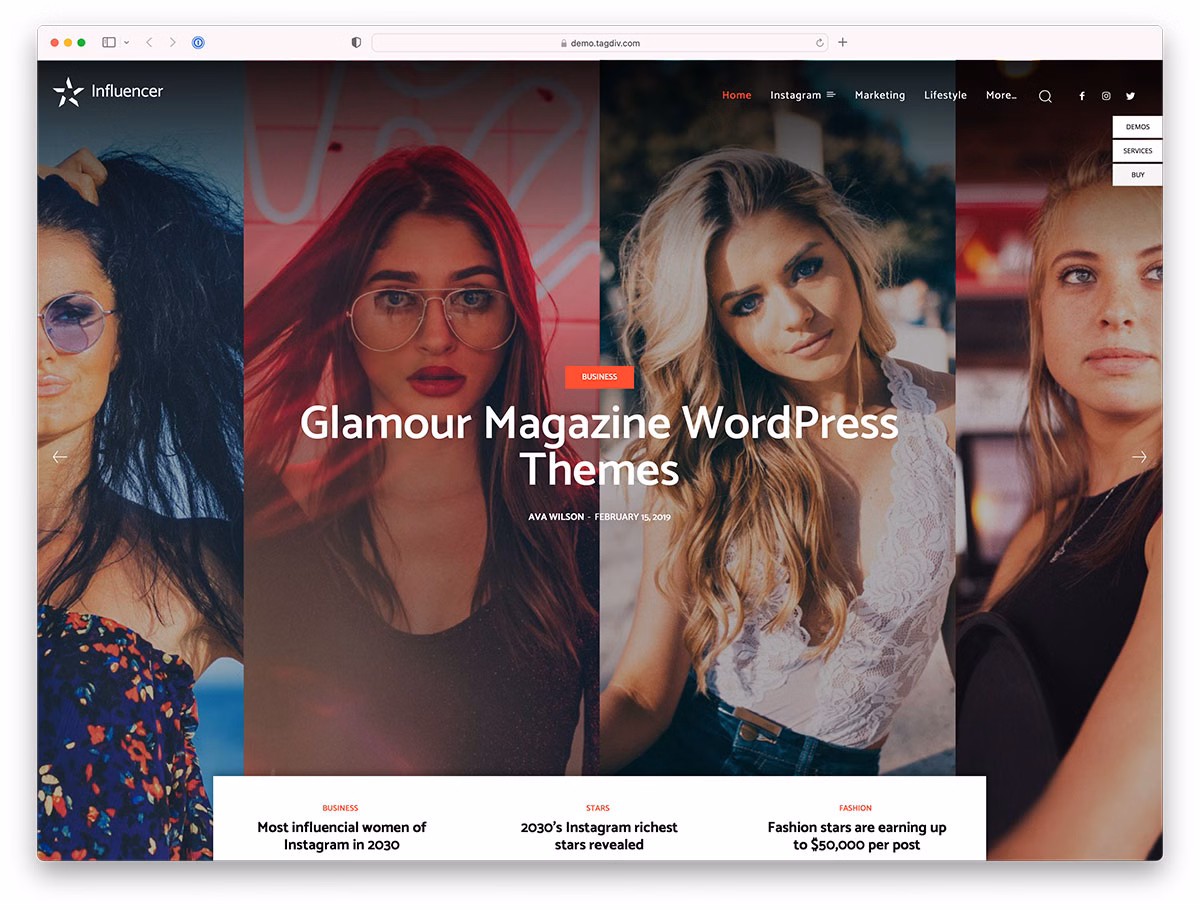Go to previous slide with left arrow
The width and height of the screenshot is (1200, 910).
point(60,457)
